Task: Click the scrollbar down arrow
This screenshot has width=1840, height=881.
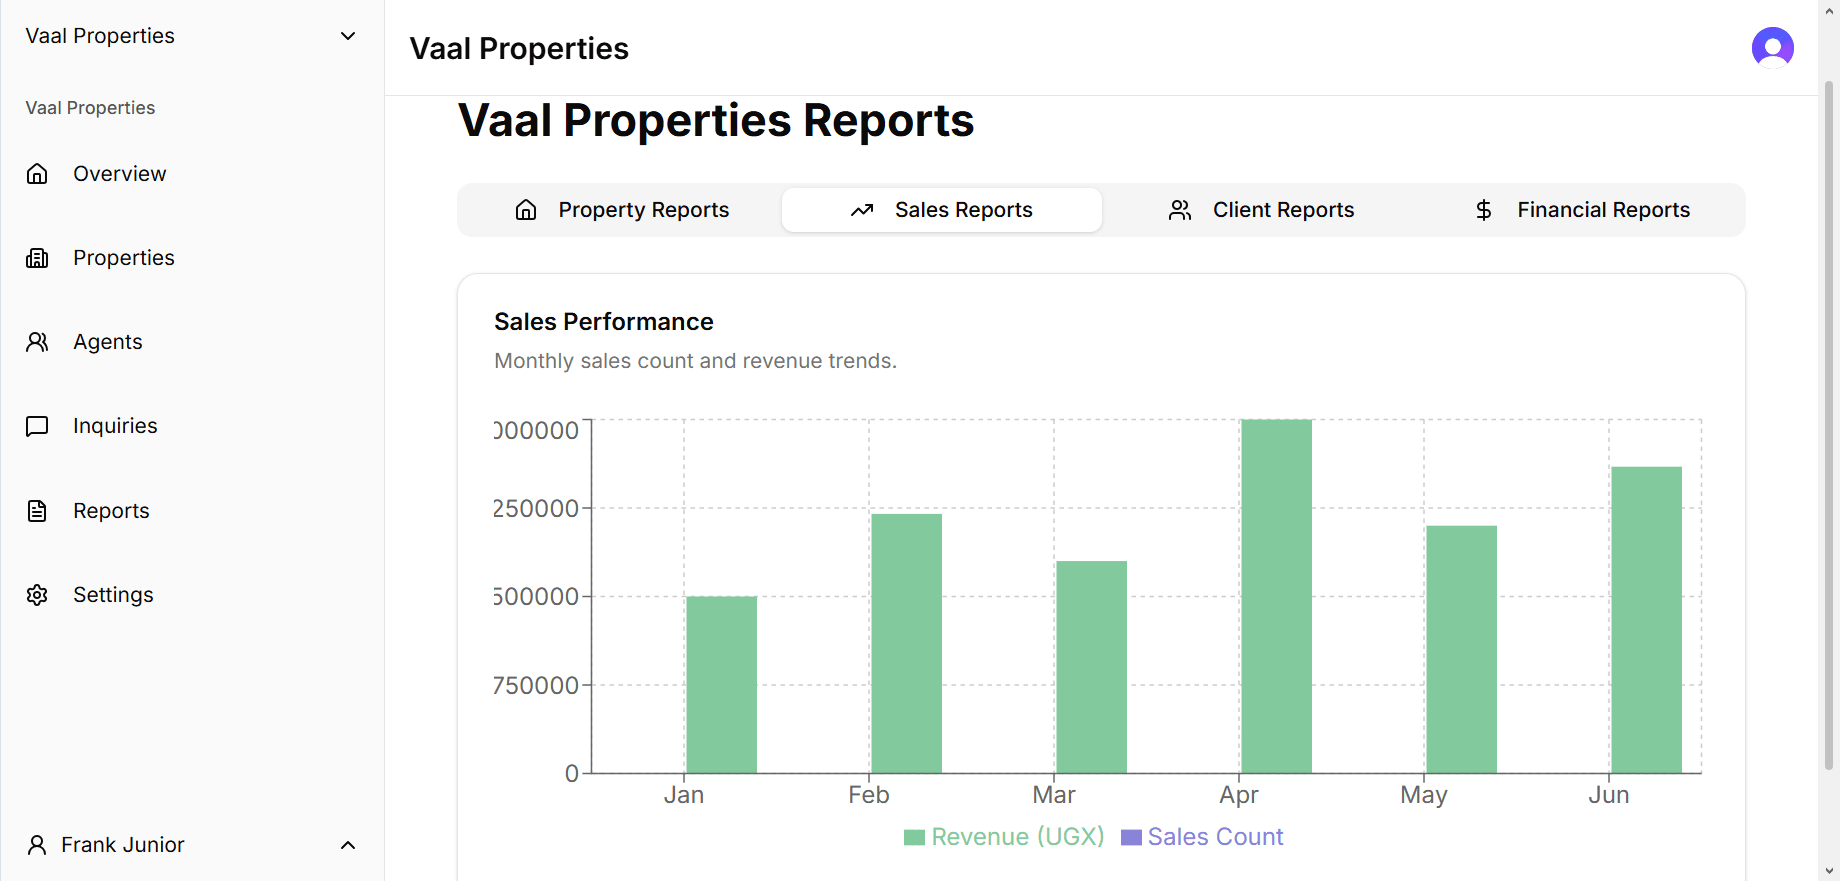Action: pyautogui.click(x=1829, y=871)
